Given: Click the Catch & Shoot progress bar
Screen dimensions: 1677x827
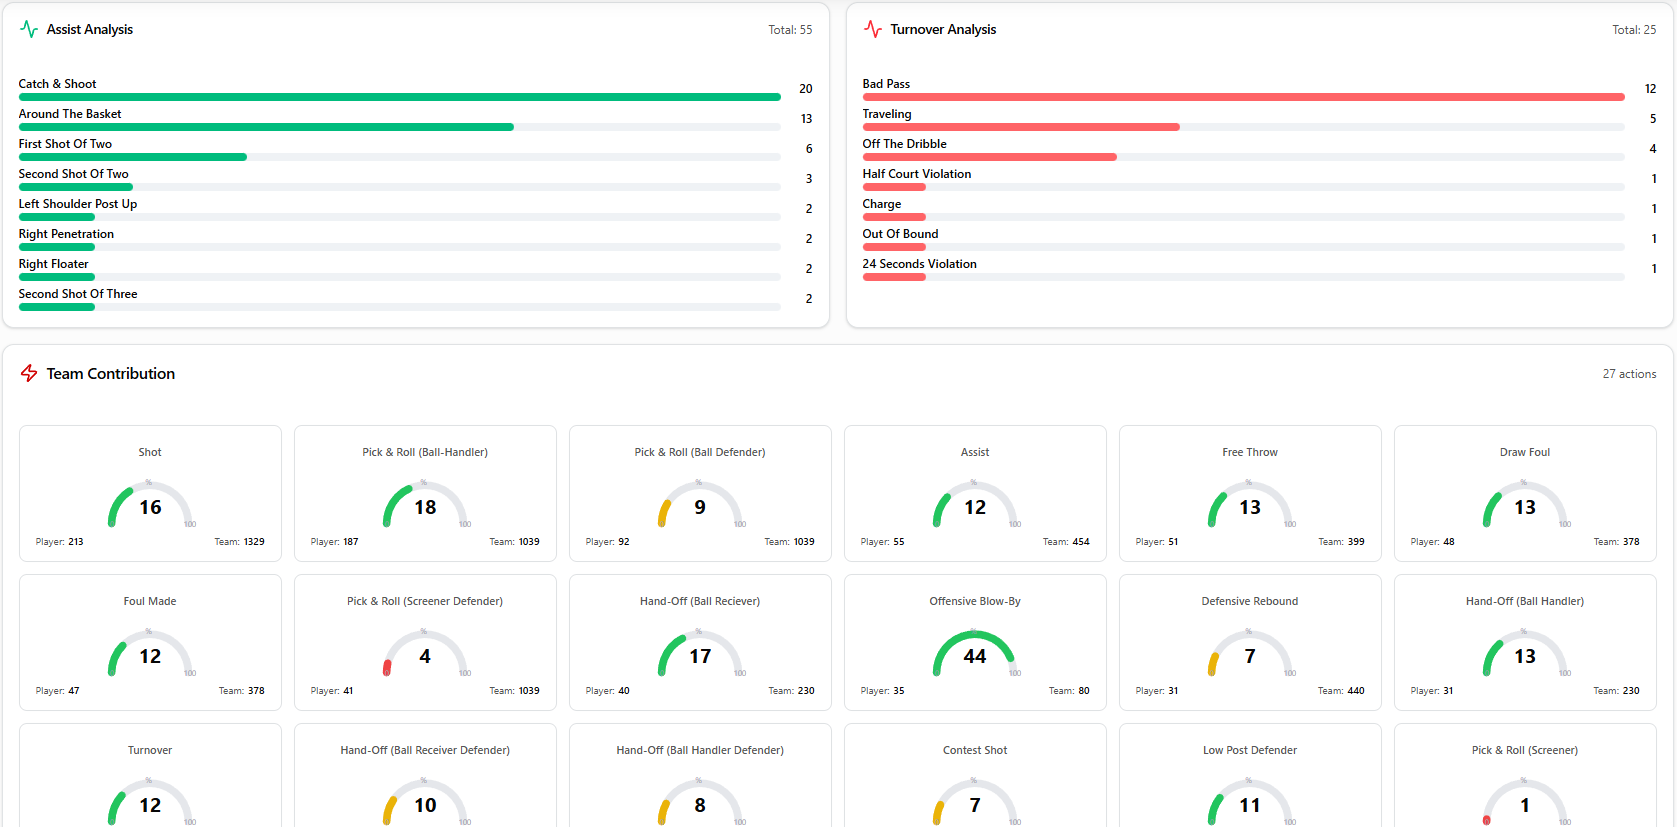Looking at the screenshot, I should point(399,97).
